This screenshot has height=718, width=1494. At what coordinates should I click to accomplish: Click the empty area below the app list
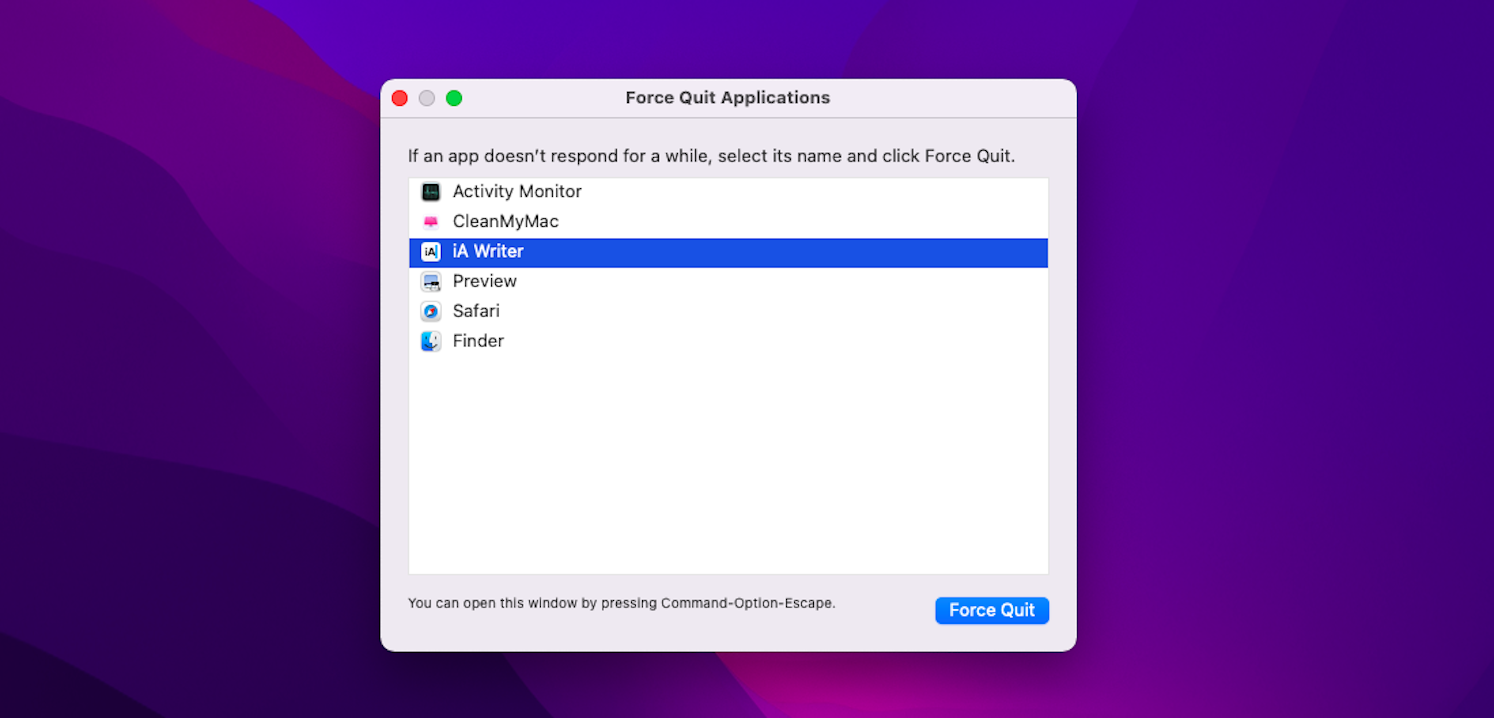point(728,460)
